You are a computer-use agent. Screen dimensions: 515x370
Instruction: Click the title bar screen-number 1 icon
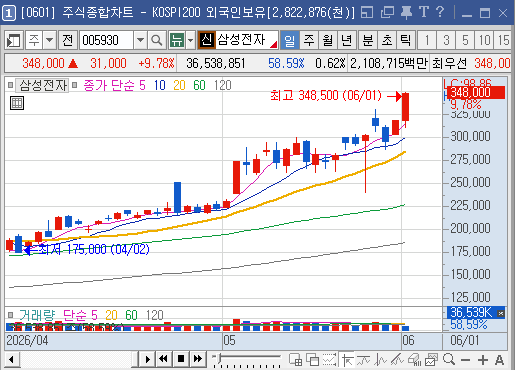pos(8,13)
